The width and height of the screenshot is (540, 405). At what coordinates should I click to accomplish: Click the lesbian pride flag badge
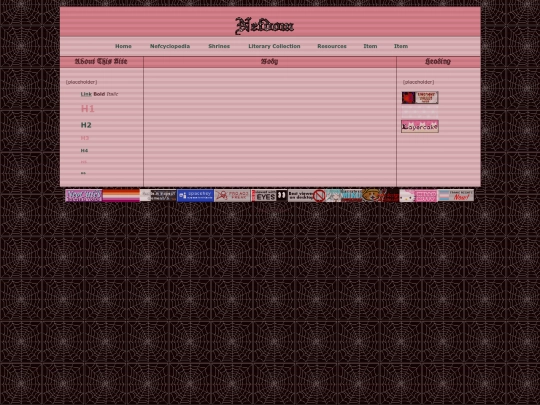pyautogui.click(x=121, y=196)
